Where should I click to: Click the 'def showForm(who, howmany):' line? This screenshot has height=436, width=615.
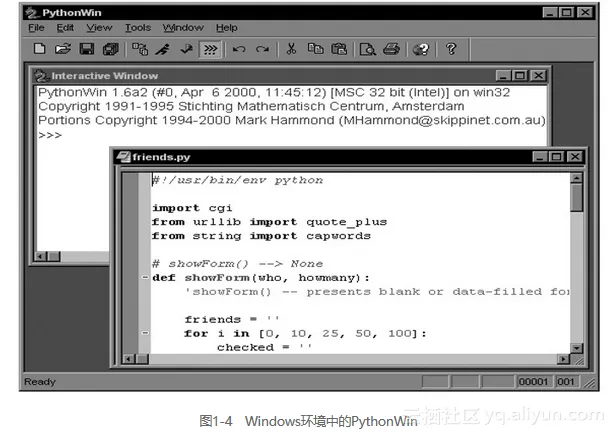coord(261,278)
